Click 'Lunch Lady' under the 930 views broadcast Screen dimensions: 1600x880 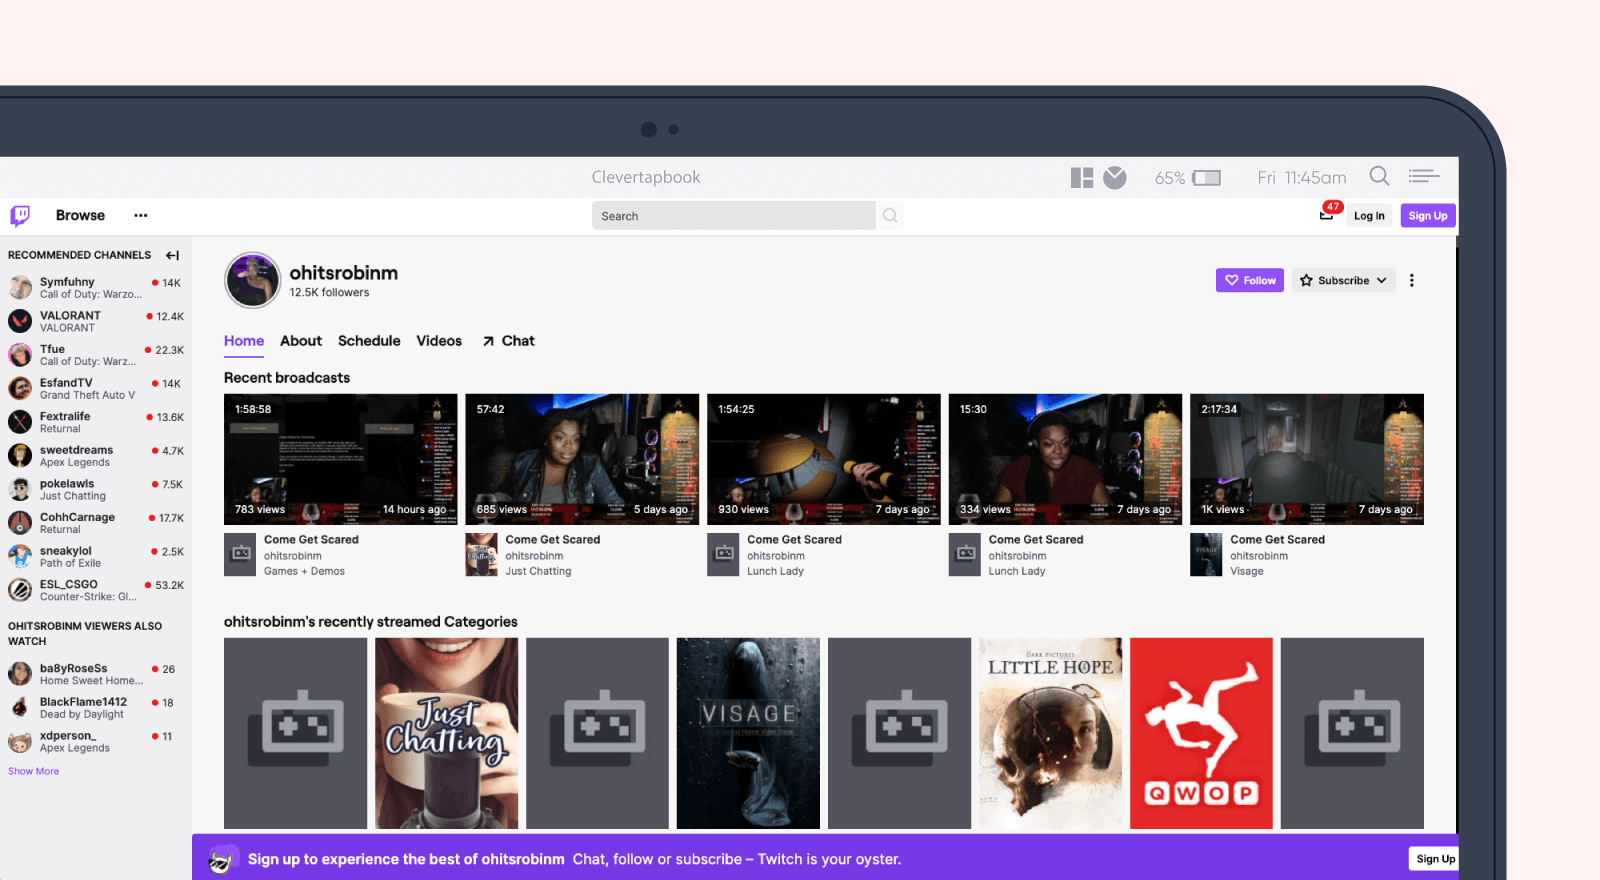coord(775,572)
